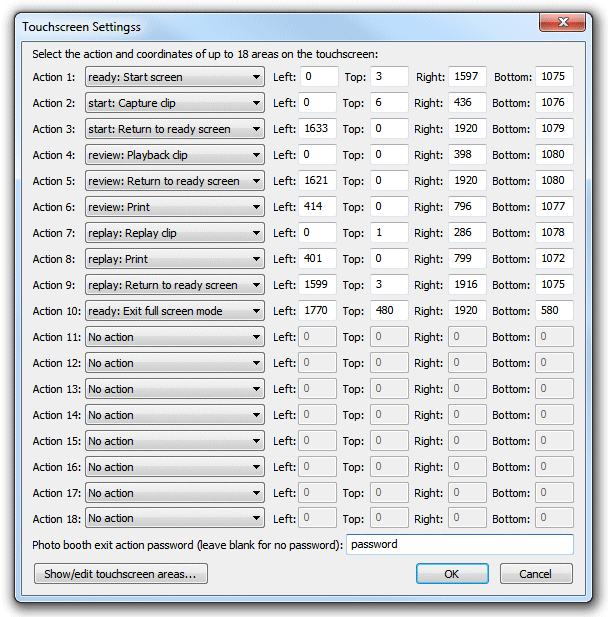Click Action 5 Right field showing 1920
The height and width of the screenshot is (617, 608).
468,180
